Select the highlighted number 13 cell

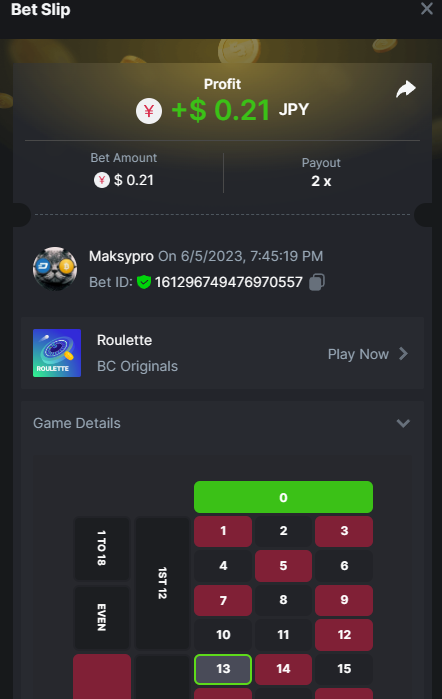coord(223,669)
